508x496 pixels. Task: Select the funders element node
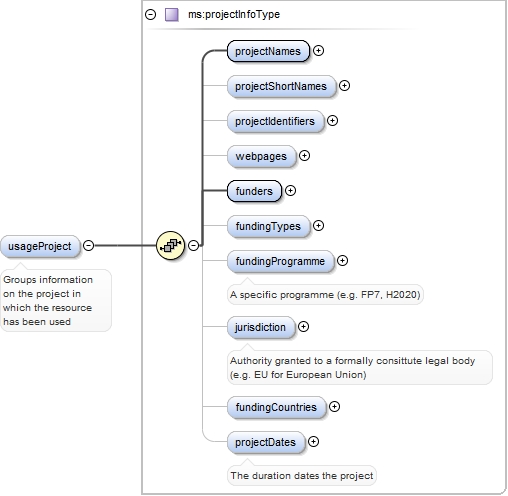(254, 191)
